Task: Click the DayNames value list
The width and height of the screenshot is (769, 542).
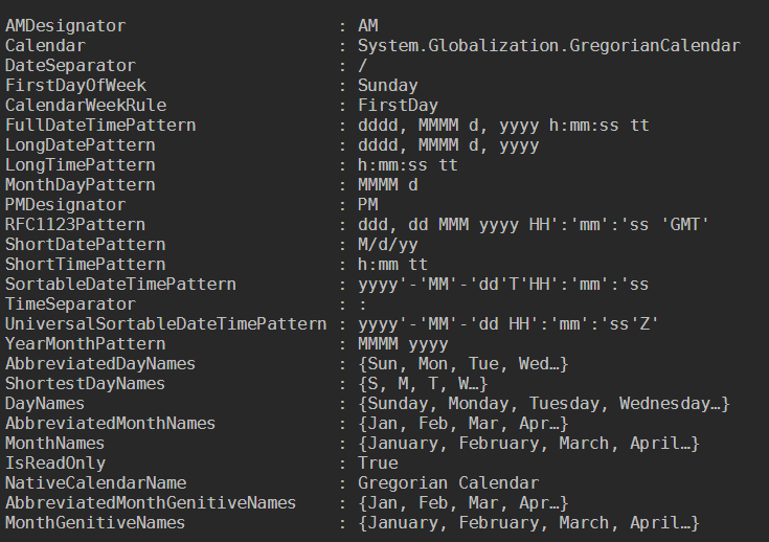Action: (x=544, y=404)
